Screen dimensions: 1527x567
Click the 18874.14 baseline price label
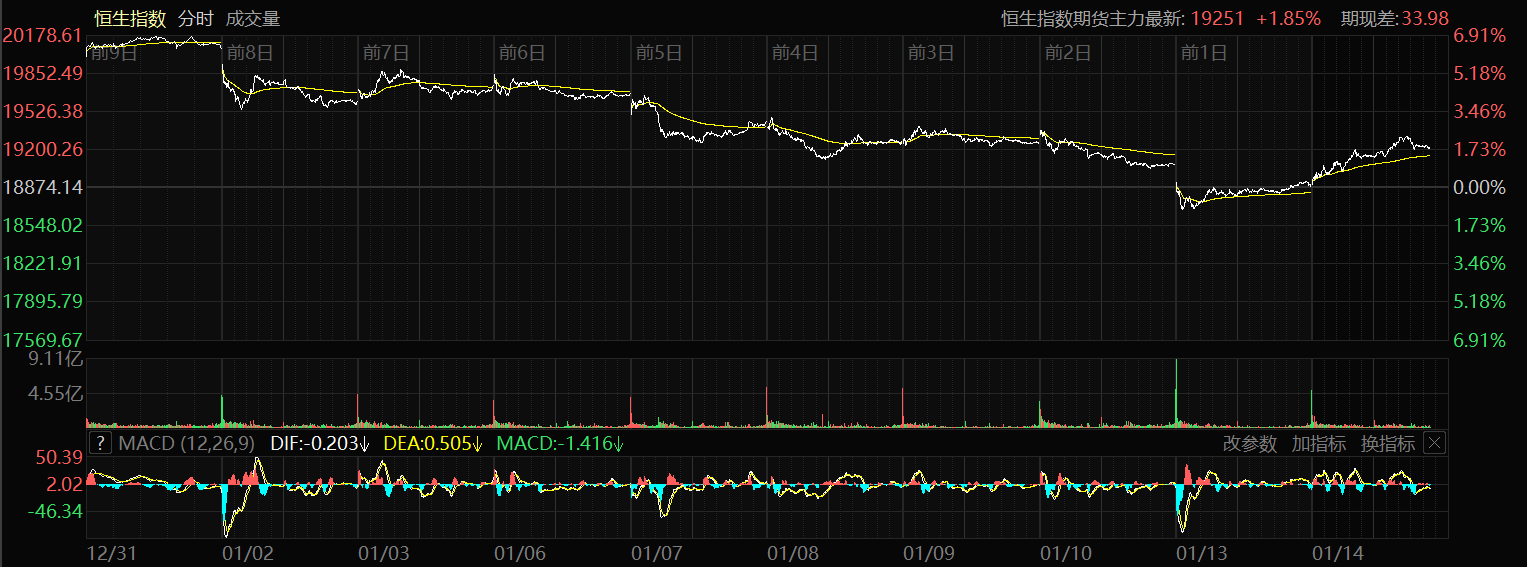pyautogui.click(x=42, y=187)
